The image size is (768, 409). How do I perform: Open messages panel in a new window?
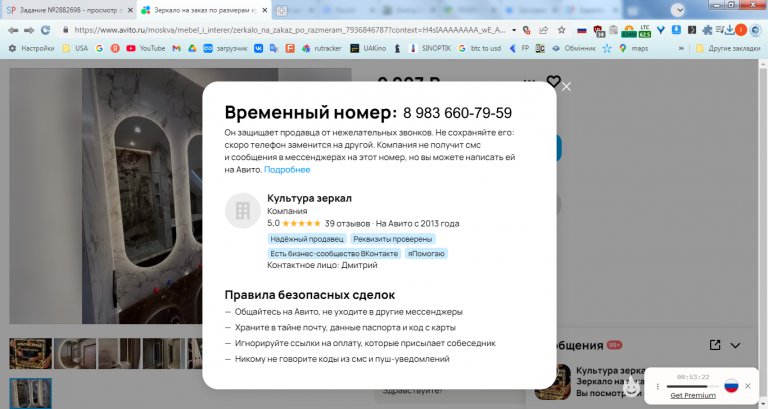(715, 345)
